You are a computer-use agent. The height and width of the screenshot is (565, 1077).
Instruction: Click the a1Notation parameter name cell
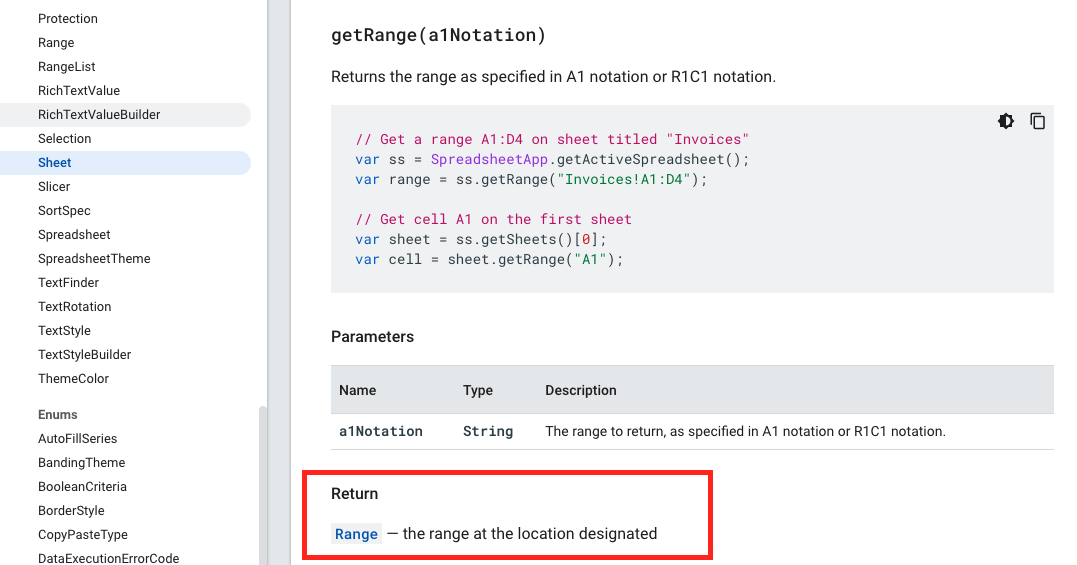pos(381,431)
